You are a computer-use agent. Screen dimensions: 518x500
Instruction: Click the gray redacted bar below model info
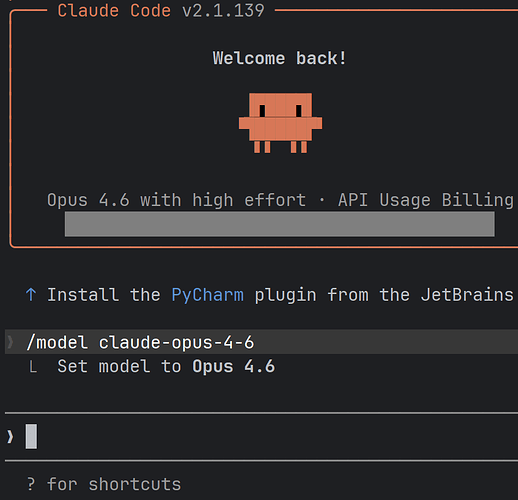(280, 224)
